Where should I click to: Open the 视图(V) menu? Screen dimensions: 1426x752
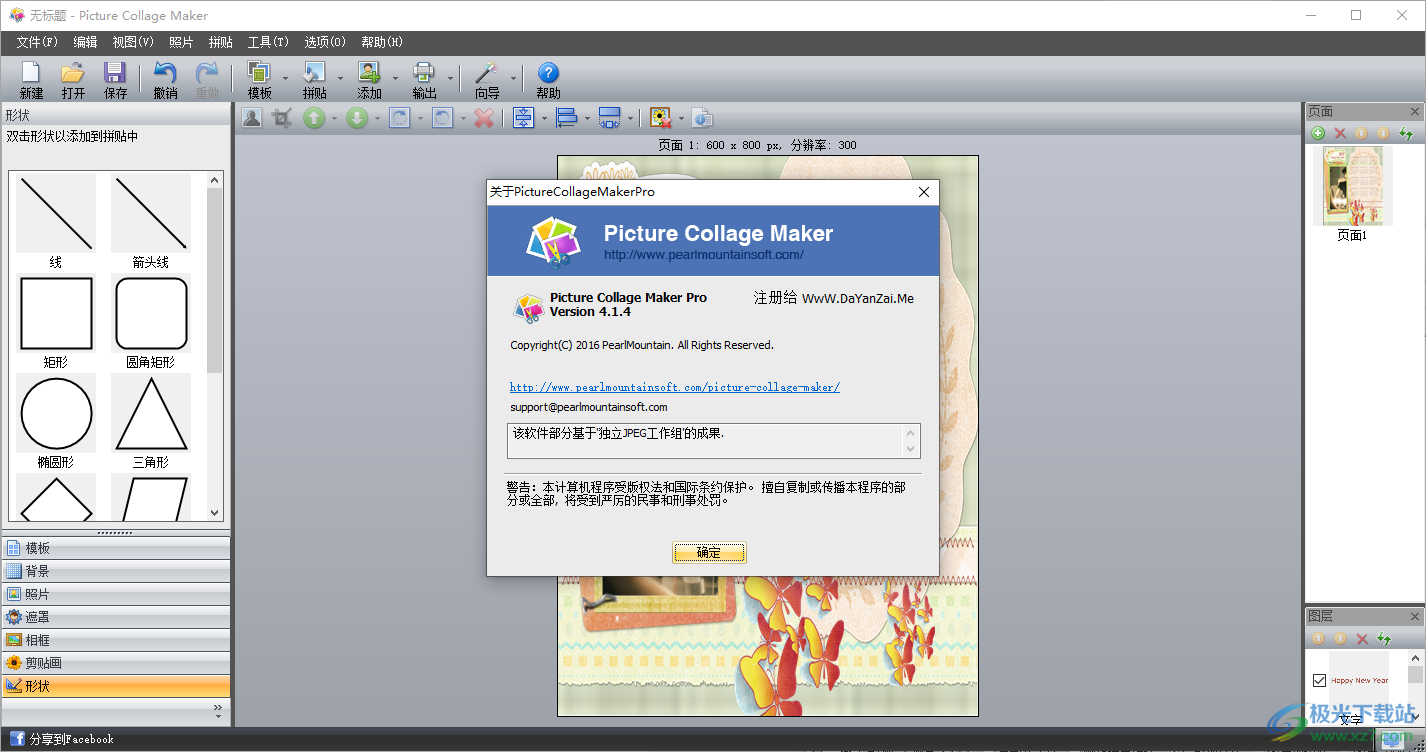pos(133,42)
